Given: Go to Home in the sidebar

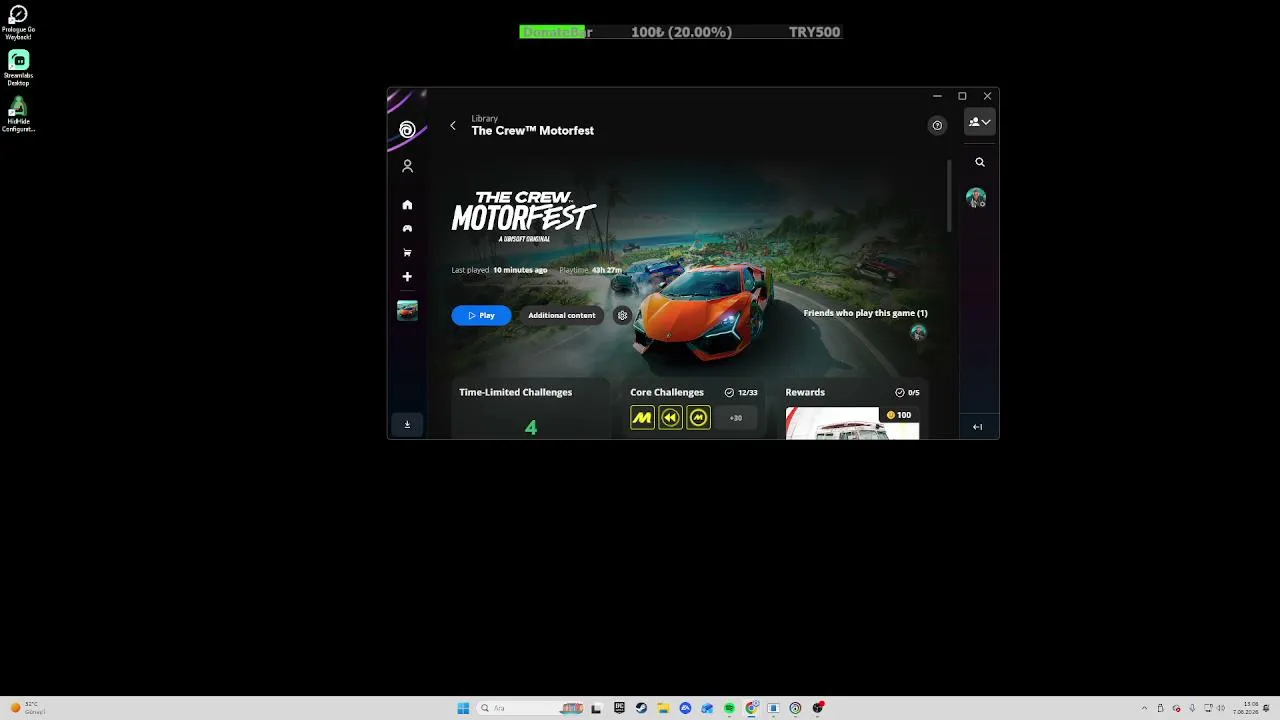Looking at the screenshot, I should click(x=407, y=205).
